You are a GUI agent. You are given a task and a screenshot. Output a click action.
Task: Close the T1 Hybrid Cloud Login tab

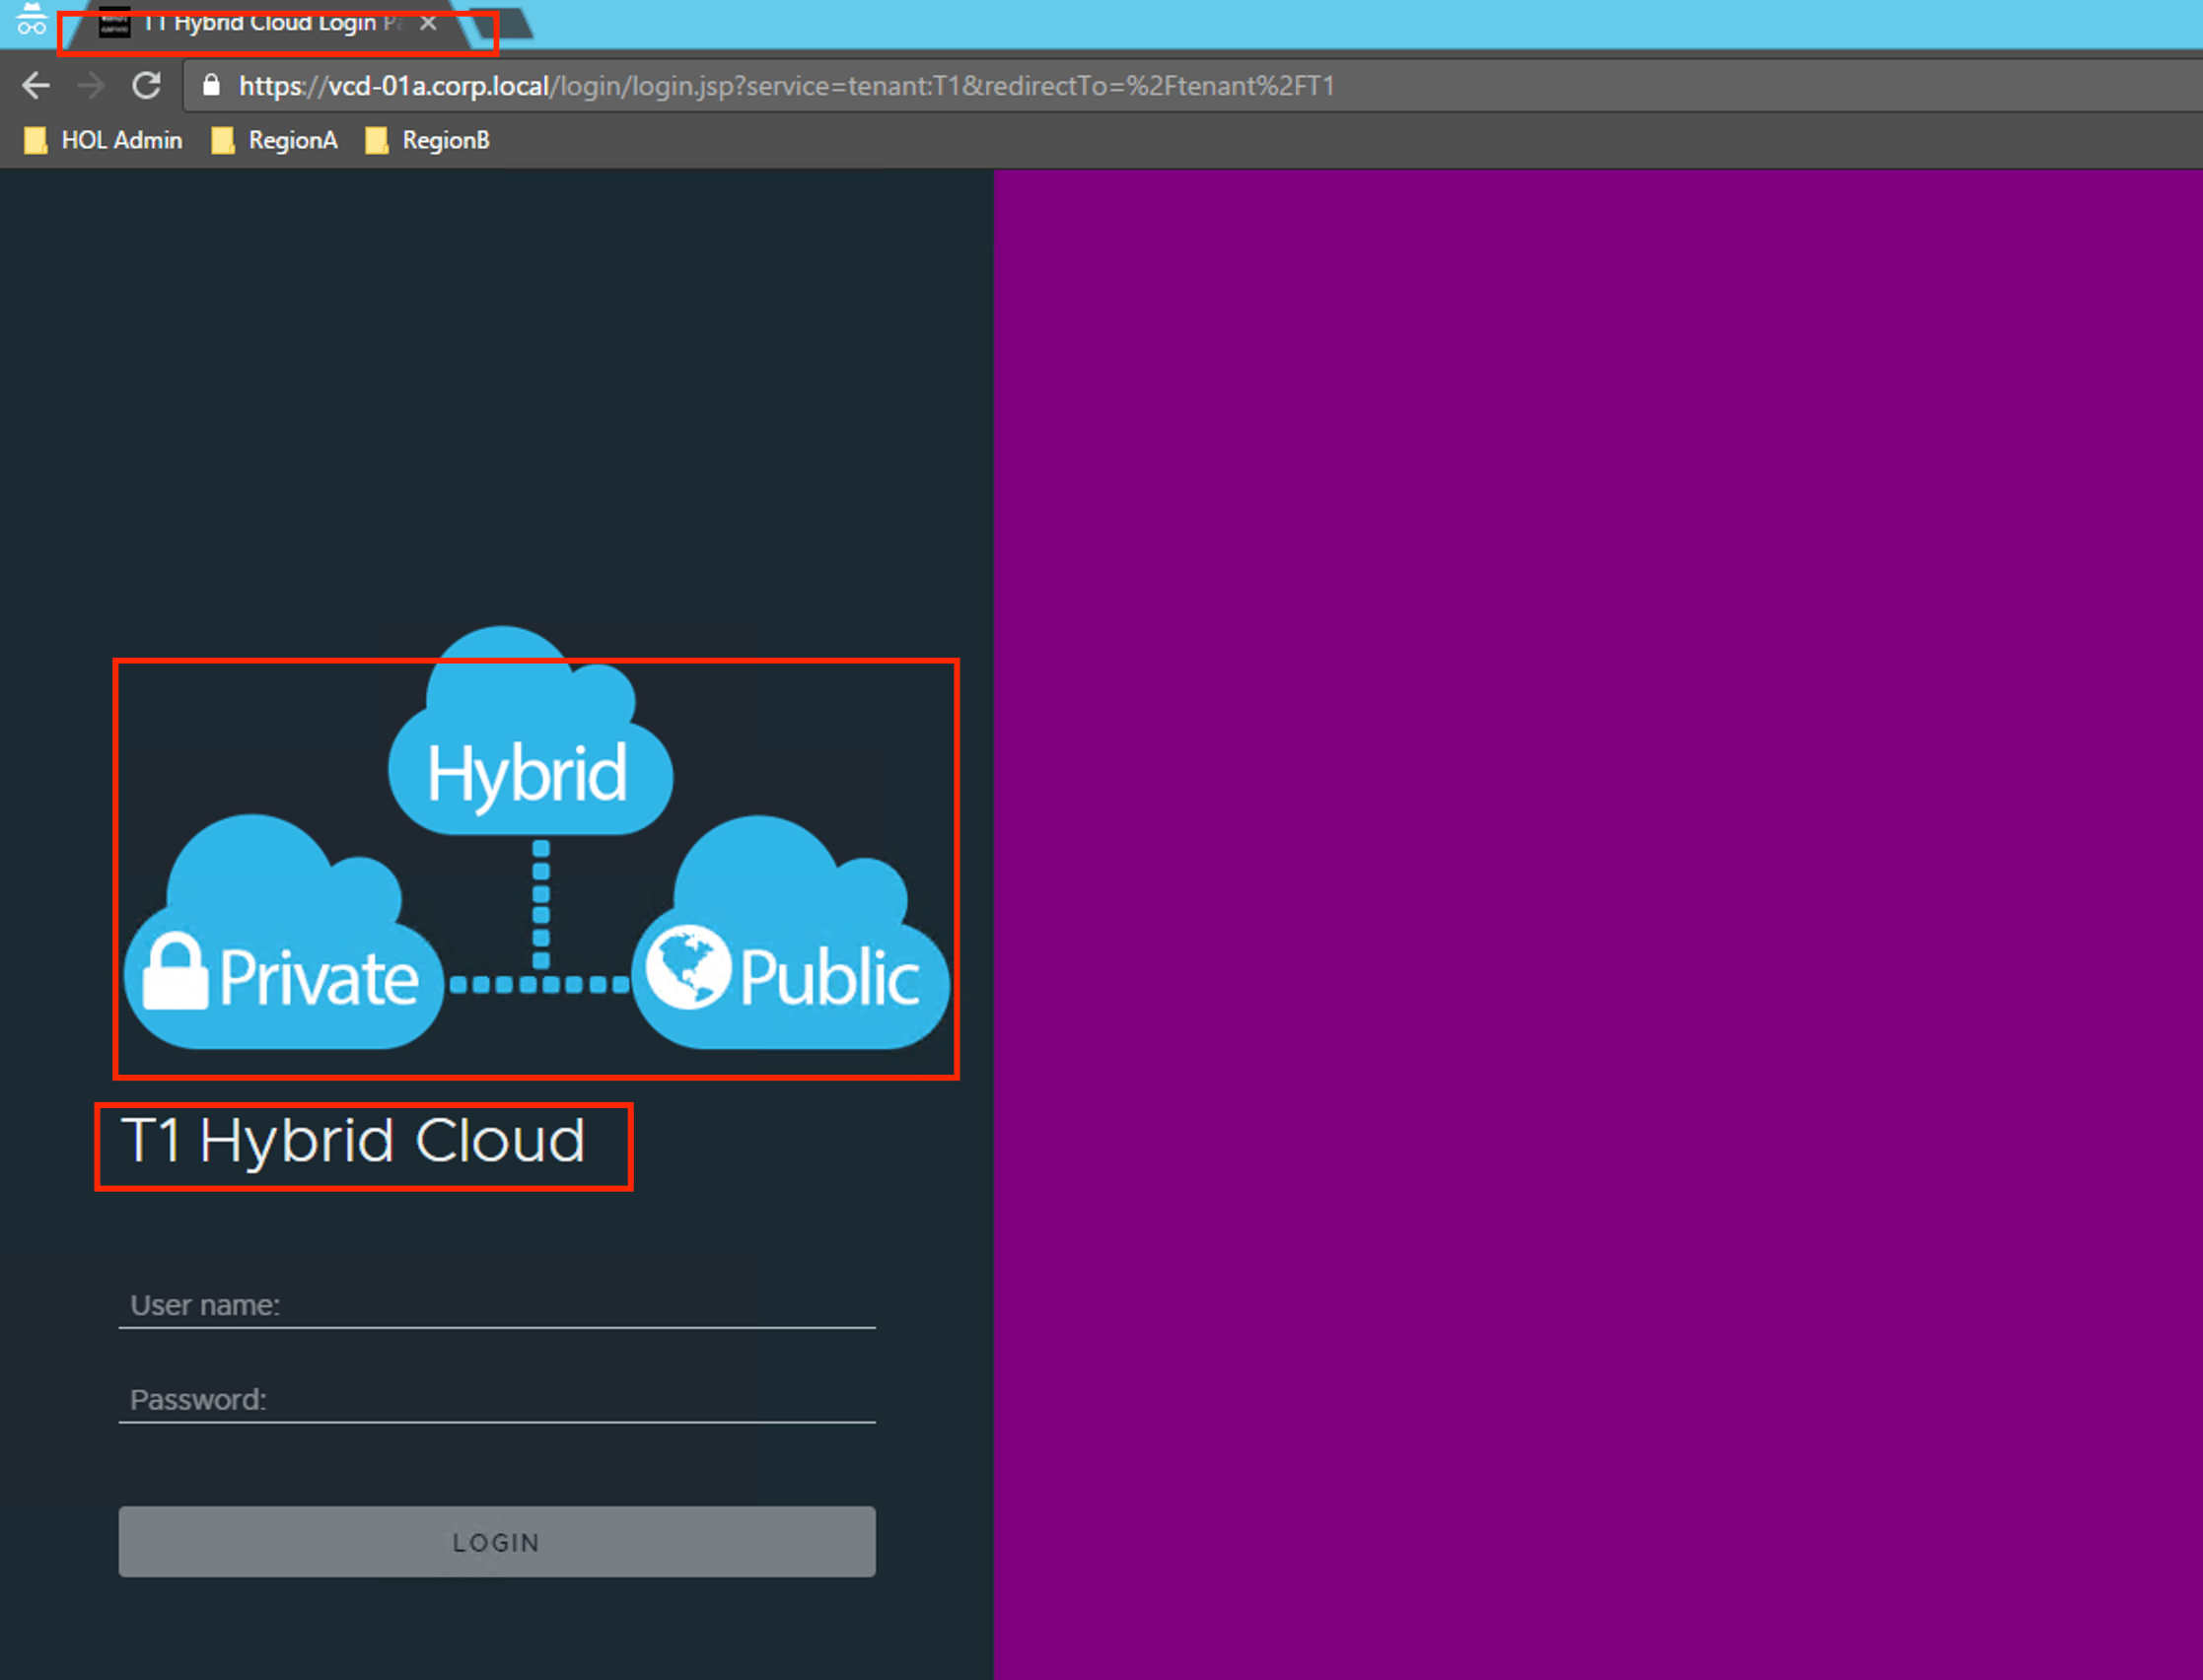point(428,23)
